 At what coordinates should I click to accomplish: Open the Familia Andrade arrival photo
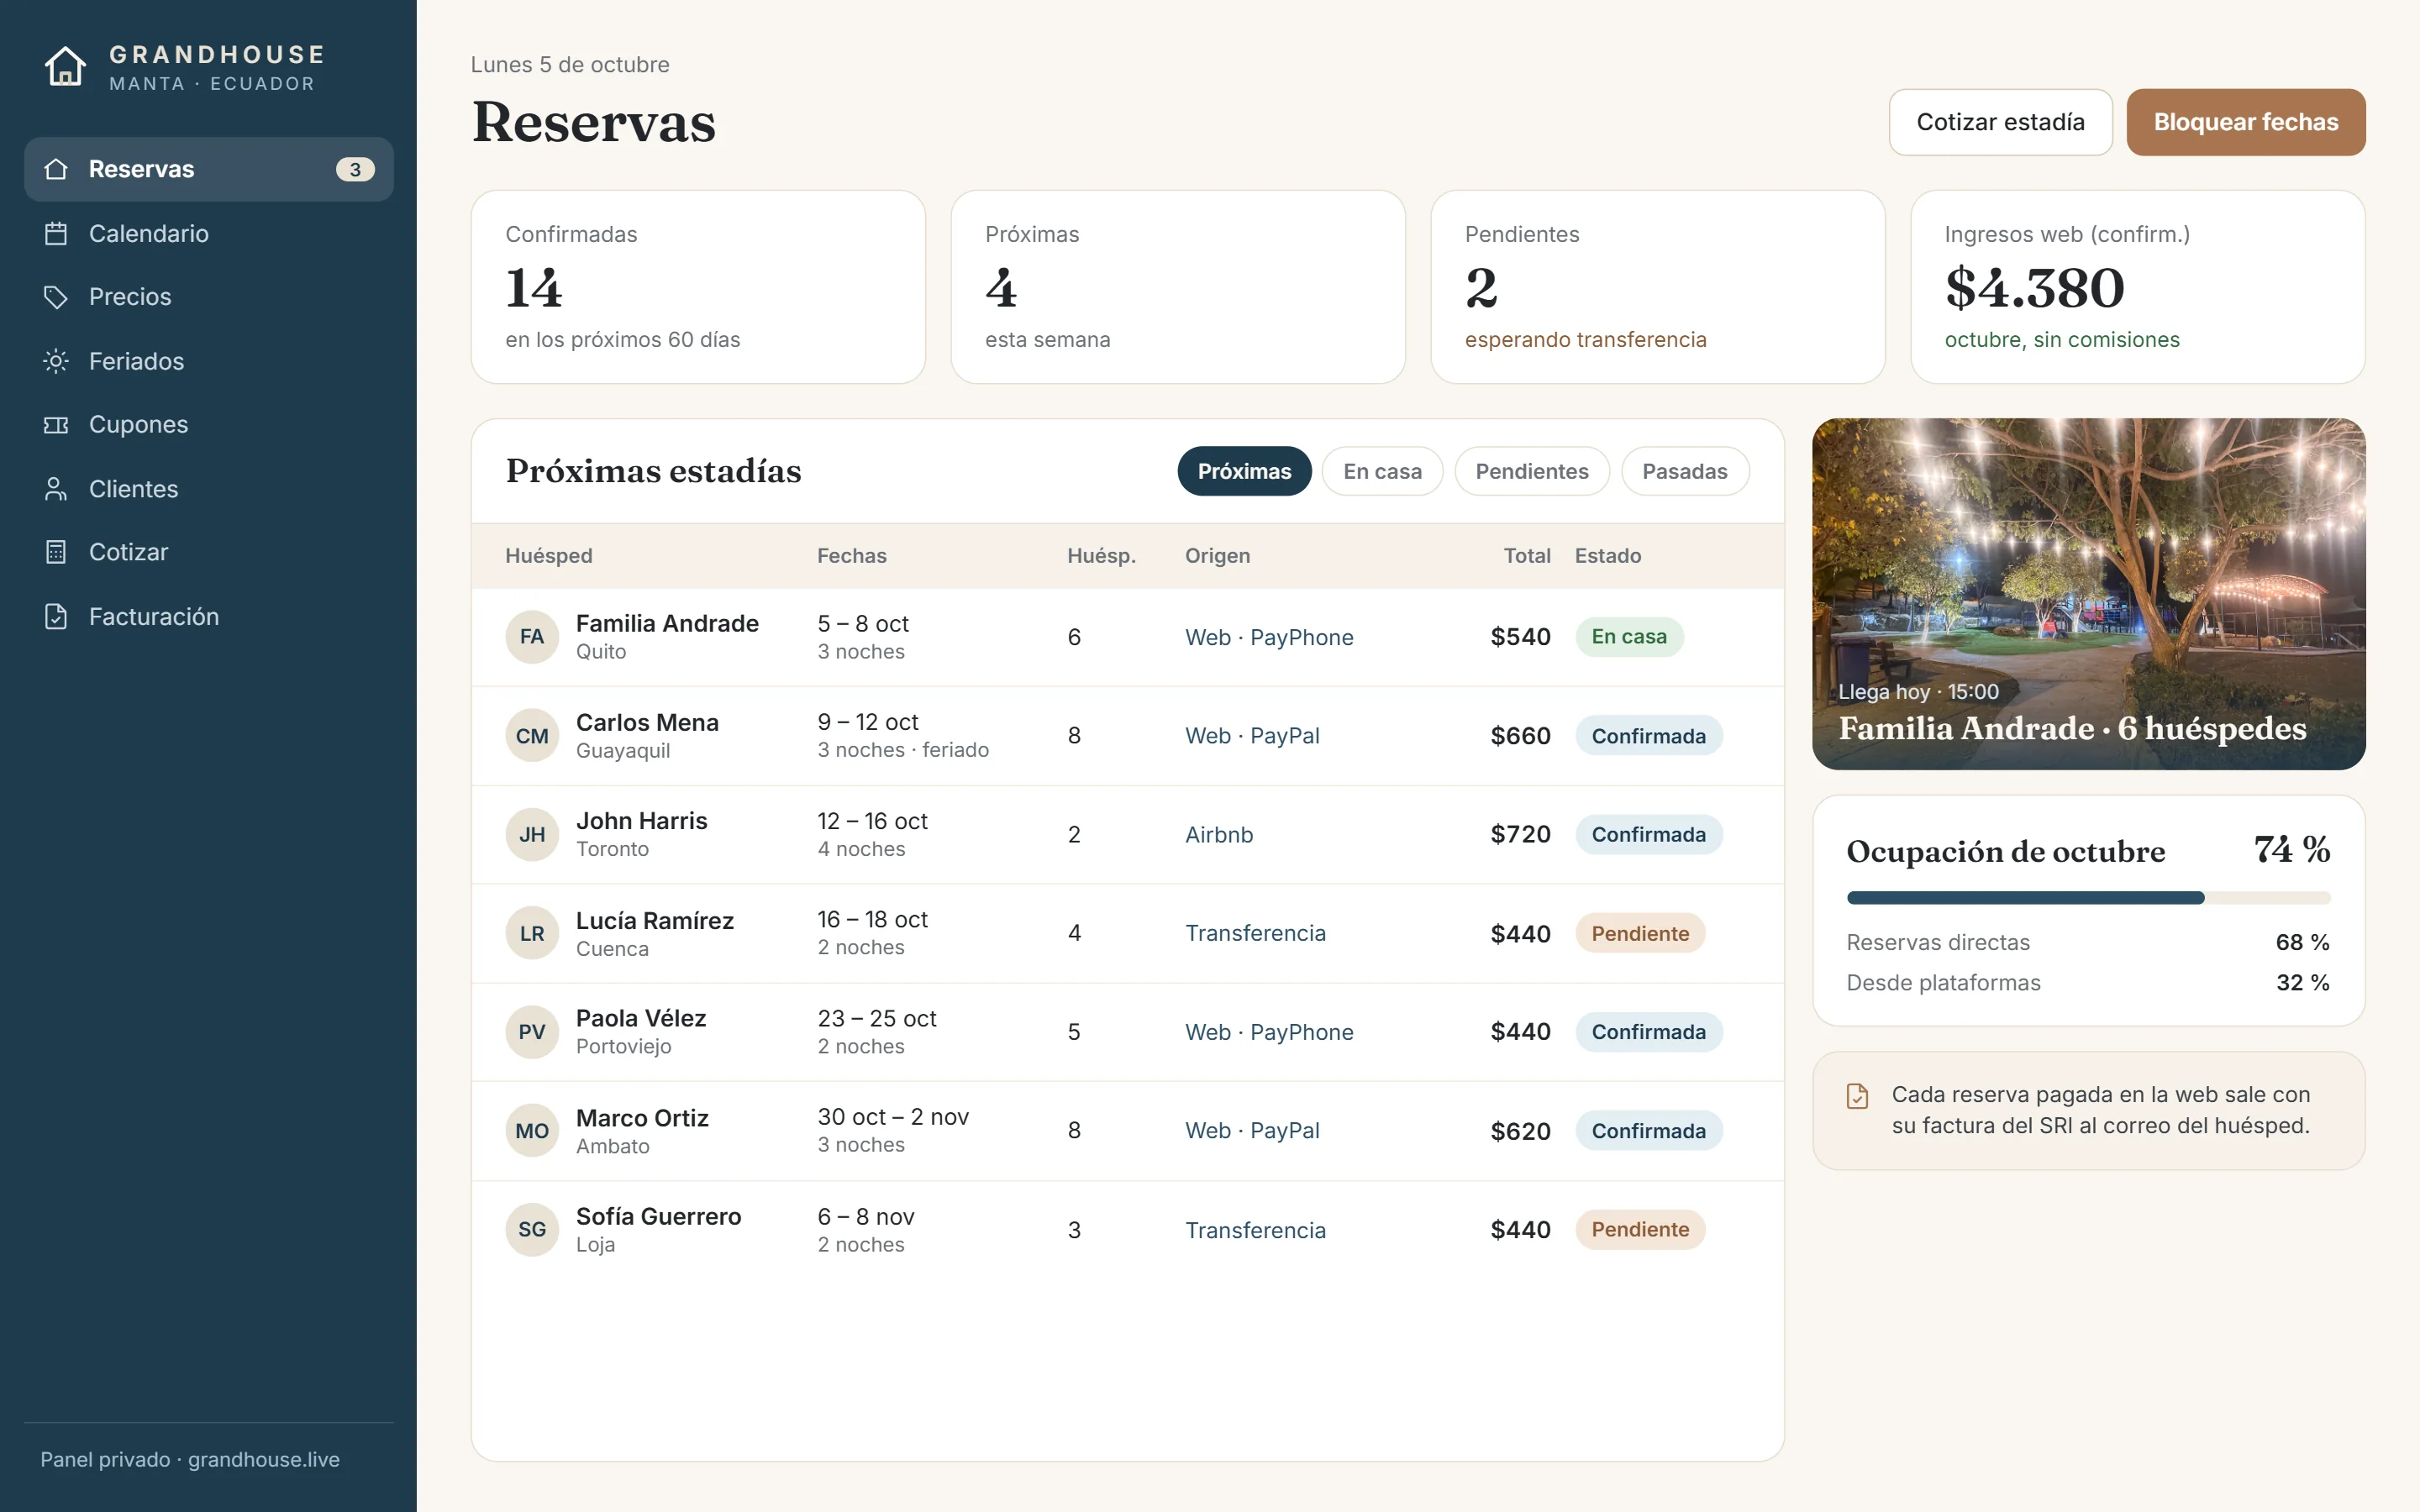2088,594
